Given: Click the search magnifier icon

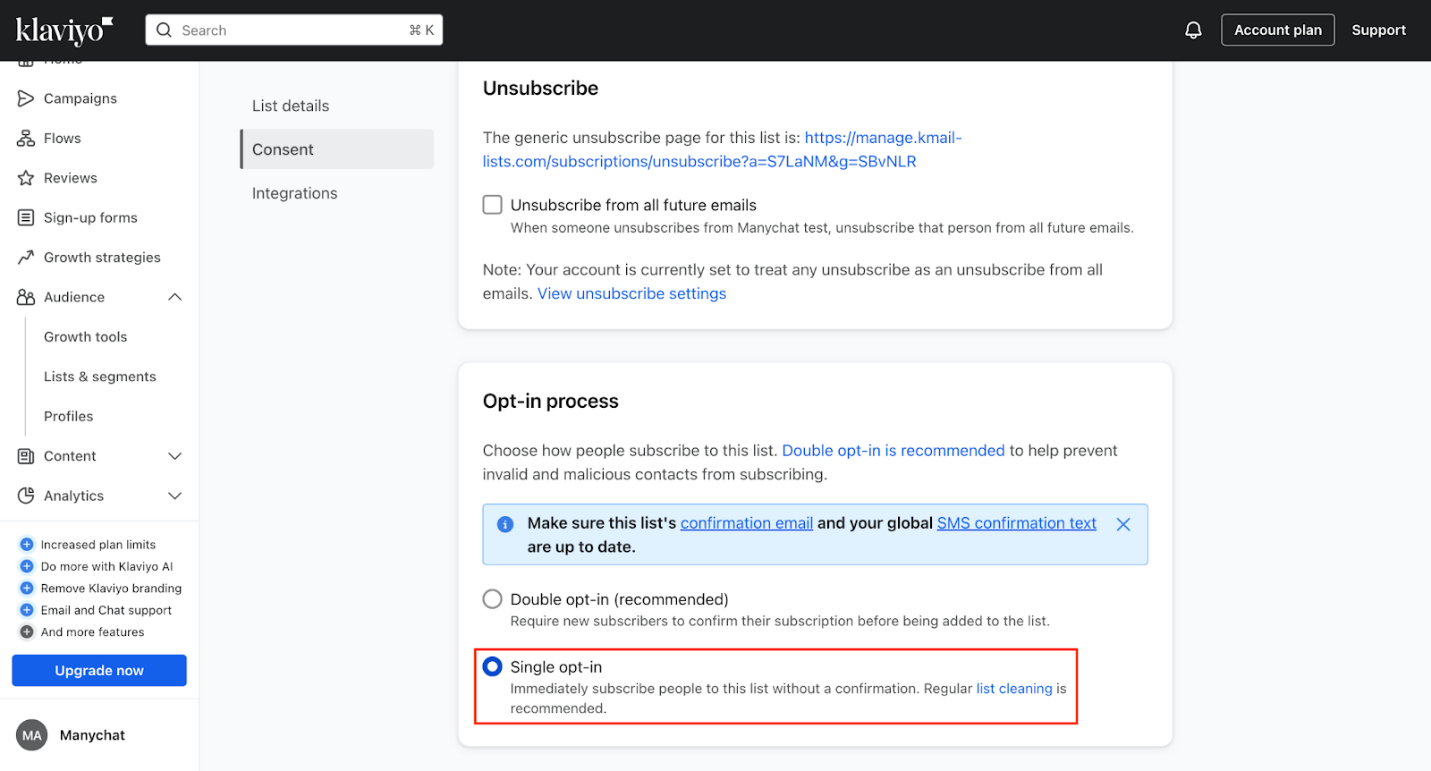Looking at the screenshot, I should pyautogui.click(x=164, y=30).
